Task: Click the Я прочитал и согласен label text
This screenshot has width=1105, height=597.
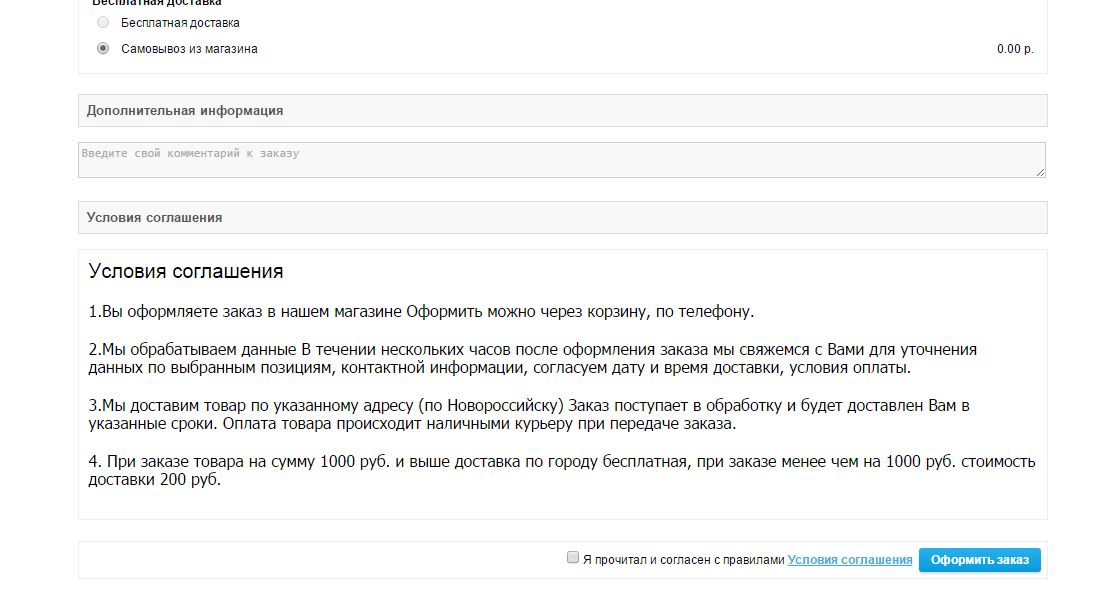Action: click(x=683, y=560)
